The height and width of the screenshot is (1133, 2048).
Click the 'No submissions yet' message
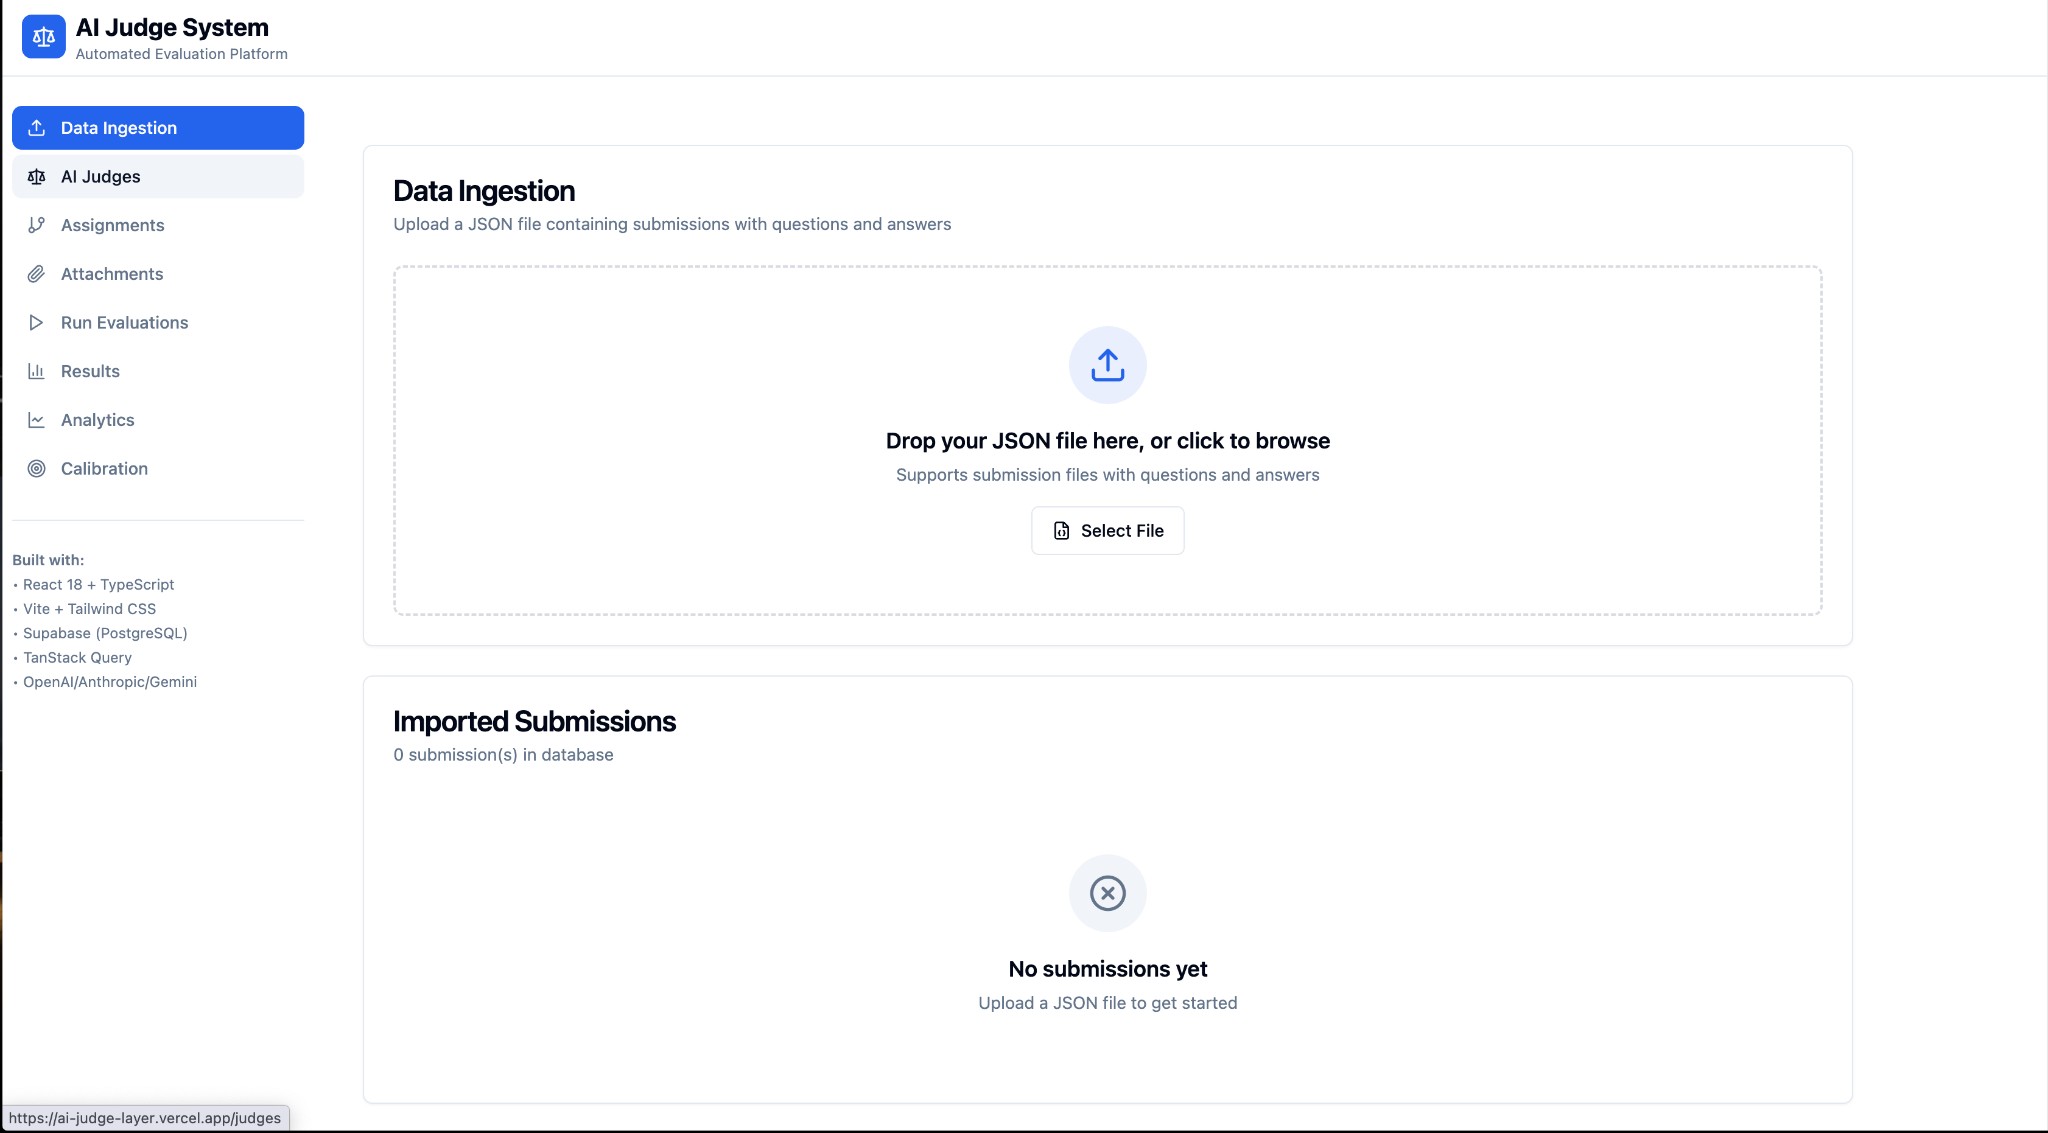(1108, 969)
